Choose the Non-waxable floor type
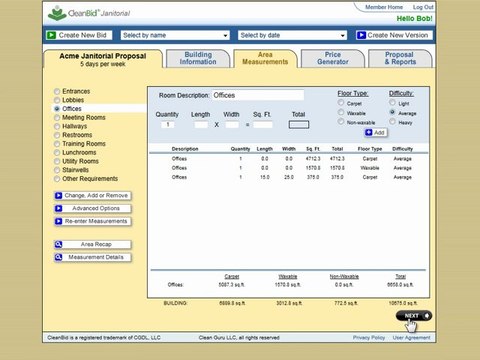 (x=341, y=122)
